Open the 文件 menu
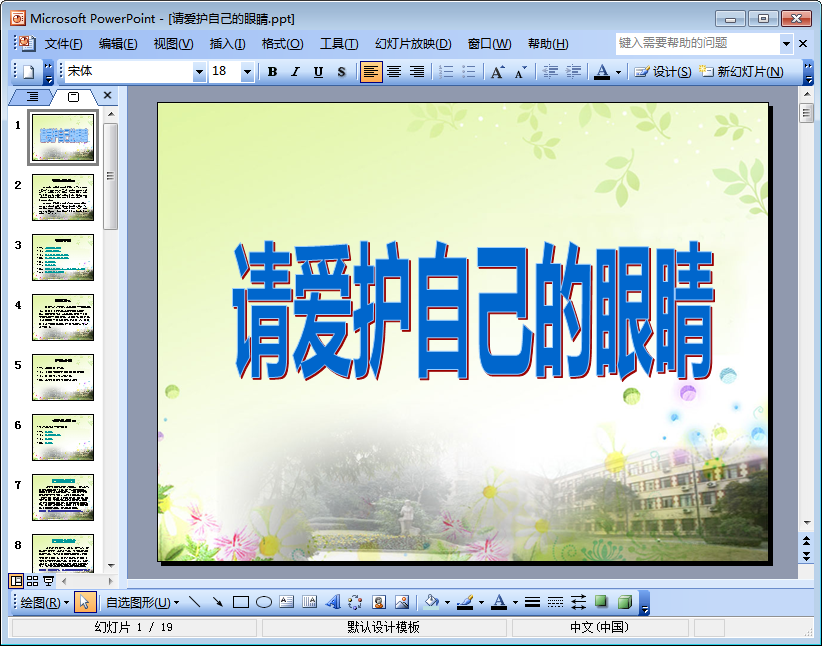Screen dimensions: 822x646 tap(63, 44)
